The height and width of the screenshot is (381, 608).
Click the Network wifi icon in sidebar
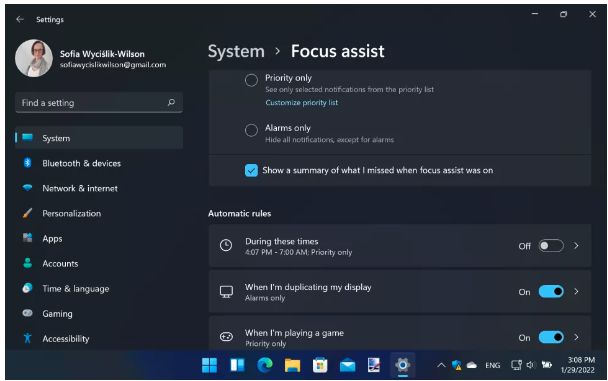pyautogui.click(x=28, y=188)
